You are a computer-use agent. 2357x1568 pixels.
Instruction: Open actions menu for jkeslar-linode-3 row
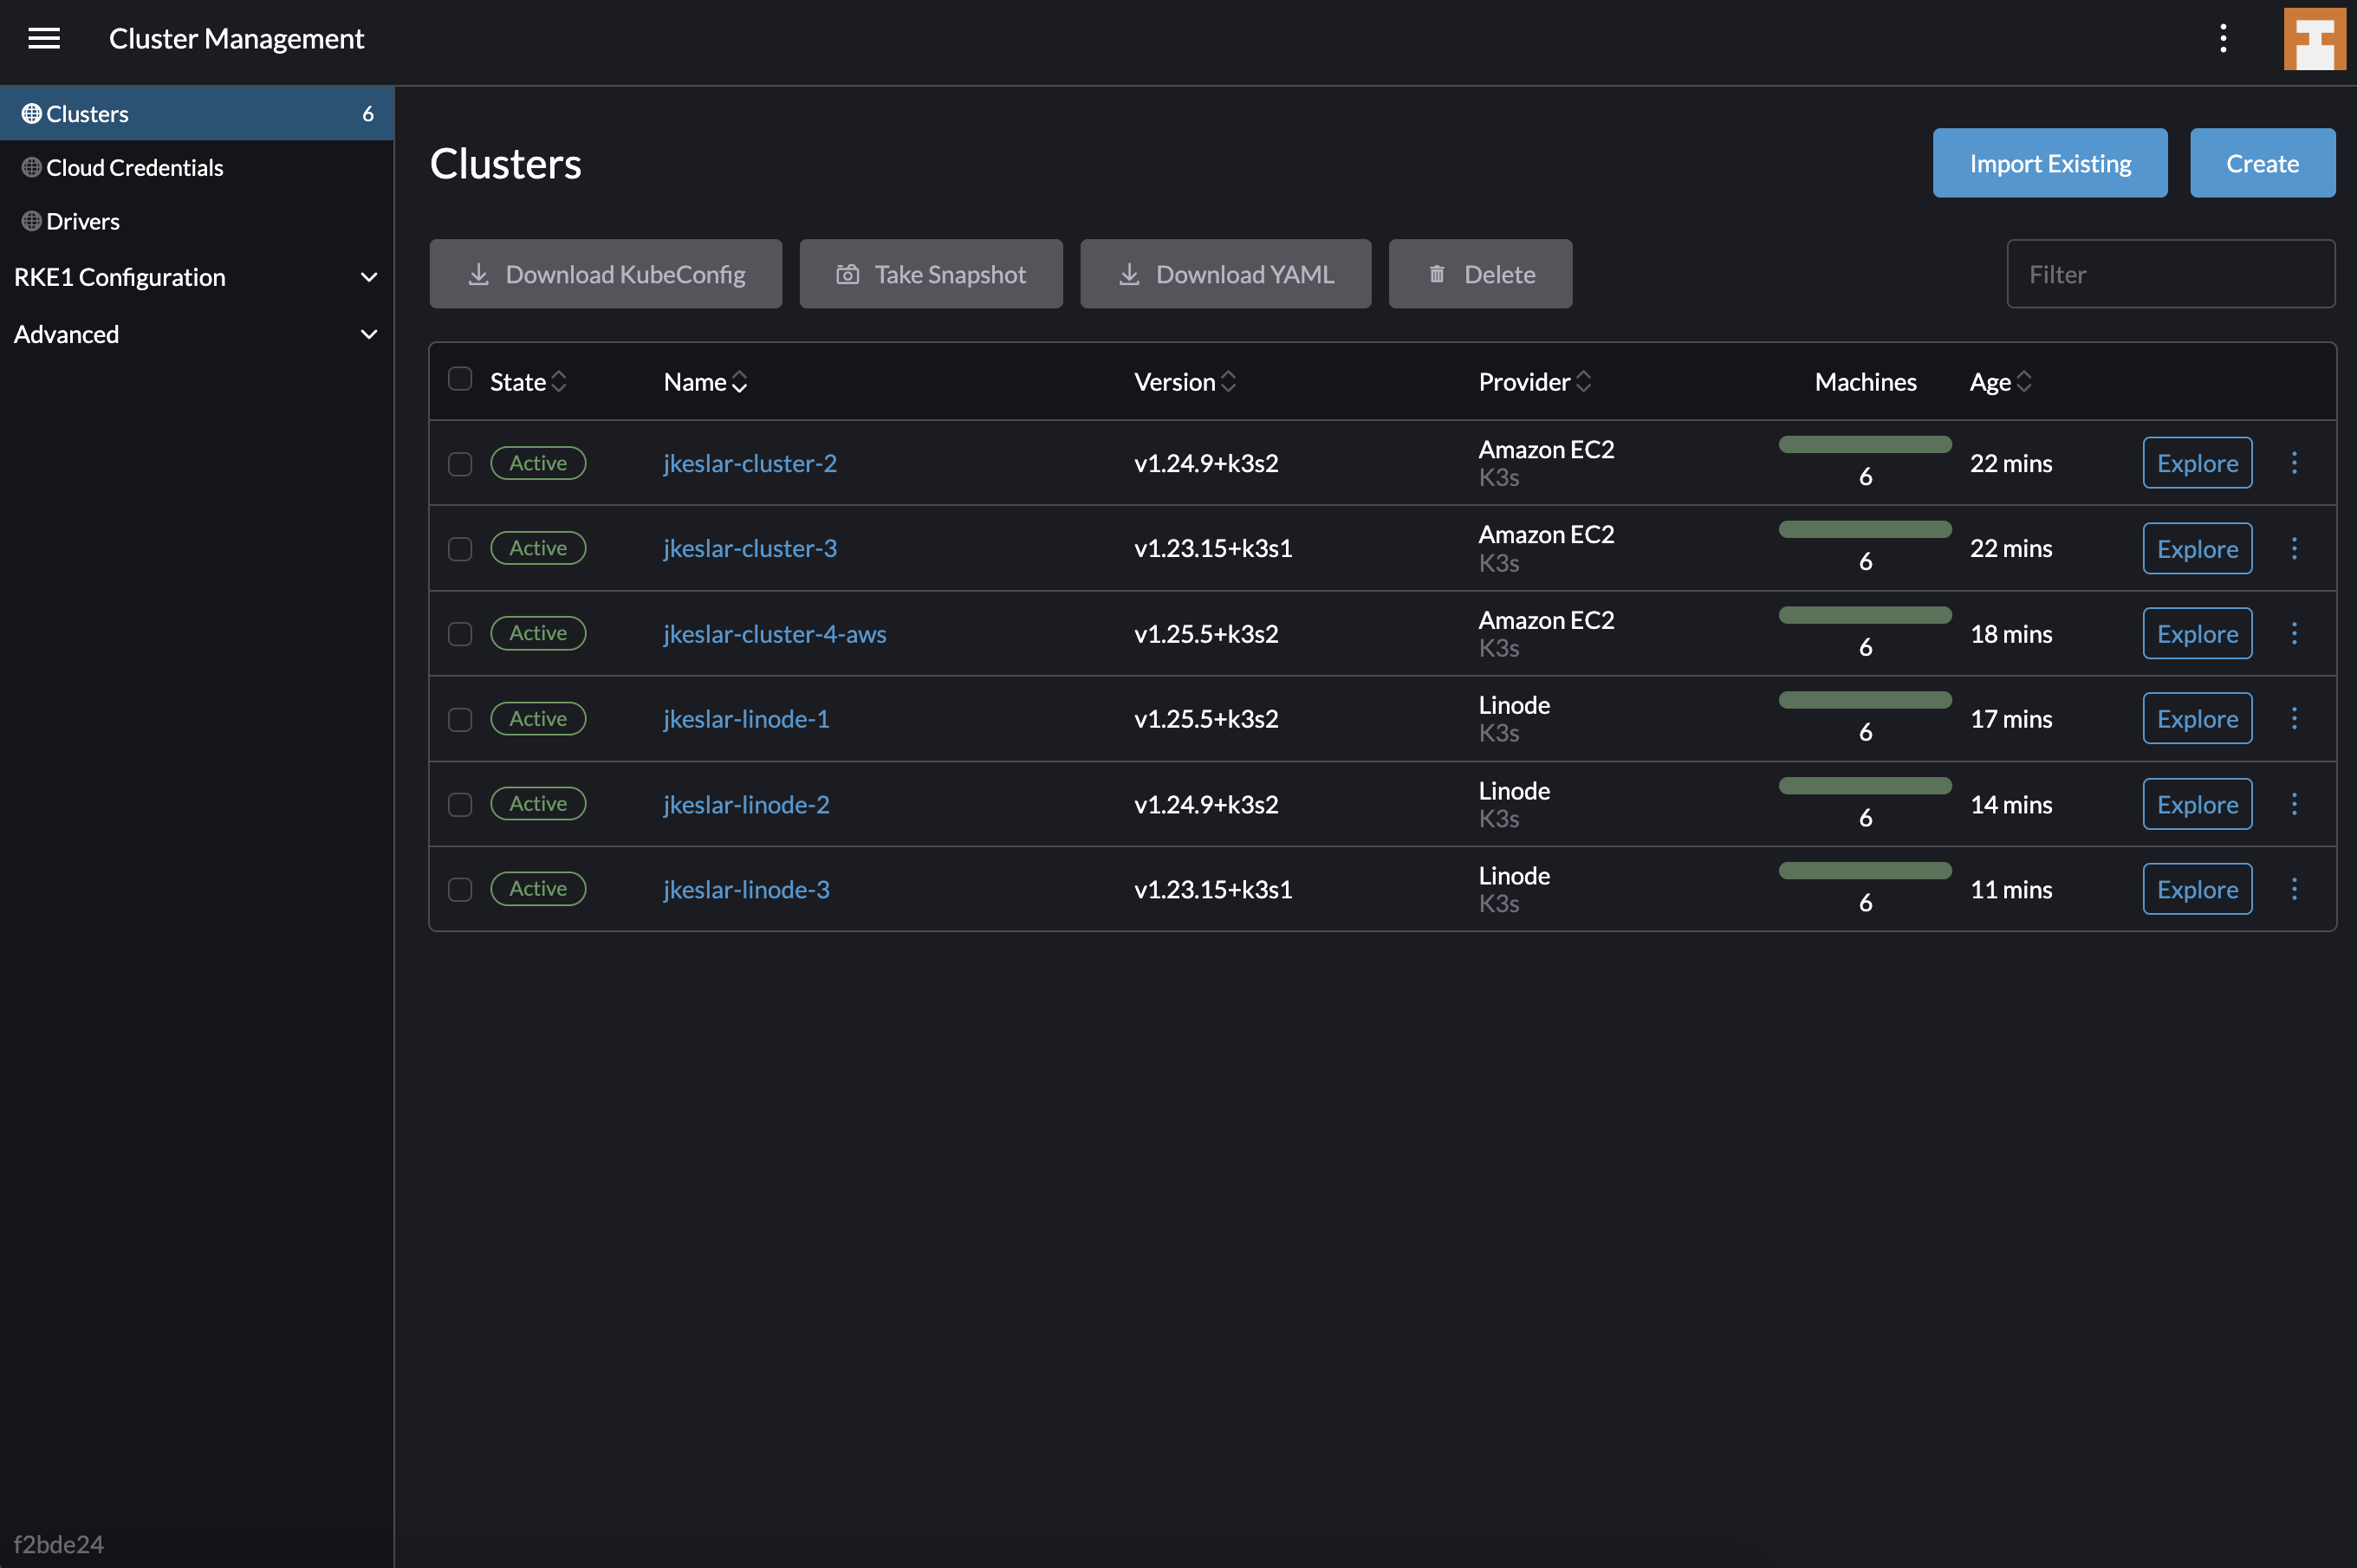tap(2294, 889)
